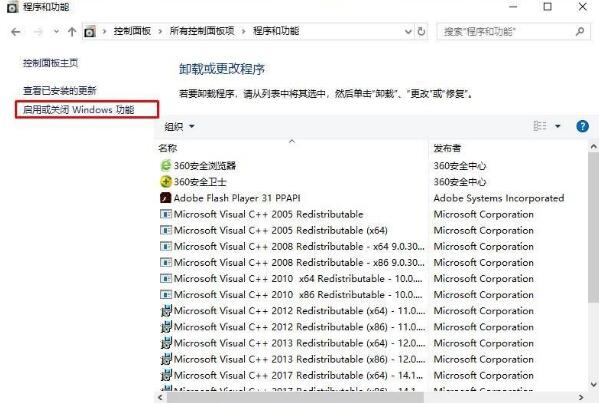Click icon of Visual C++ 2013 (x86) entry

(166, 359)
